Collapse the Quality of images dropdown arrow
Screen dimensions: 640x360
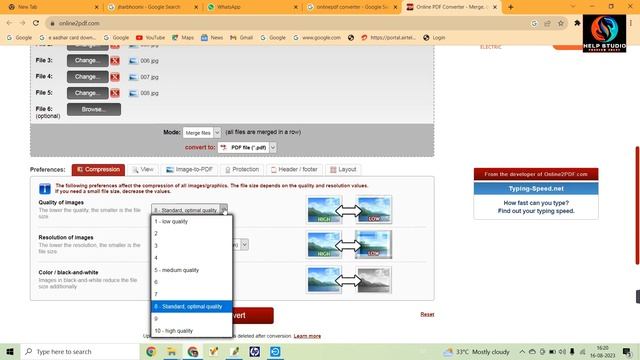(224, 209)
